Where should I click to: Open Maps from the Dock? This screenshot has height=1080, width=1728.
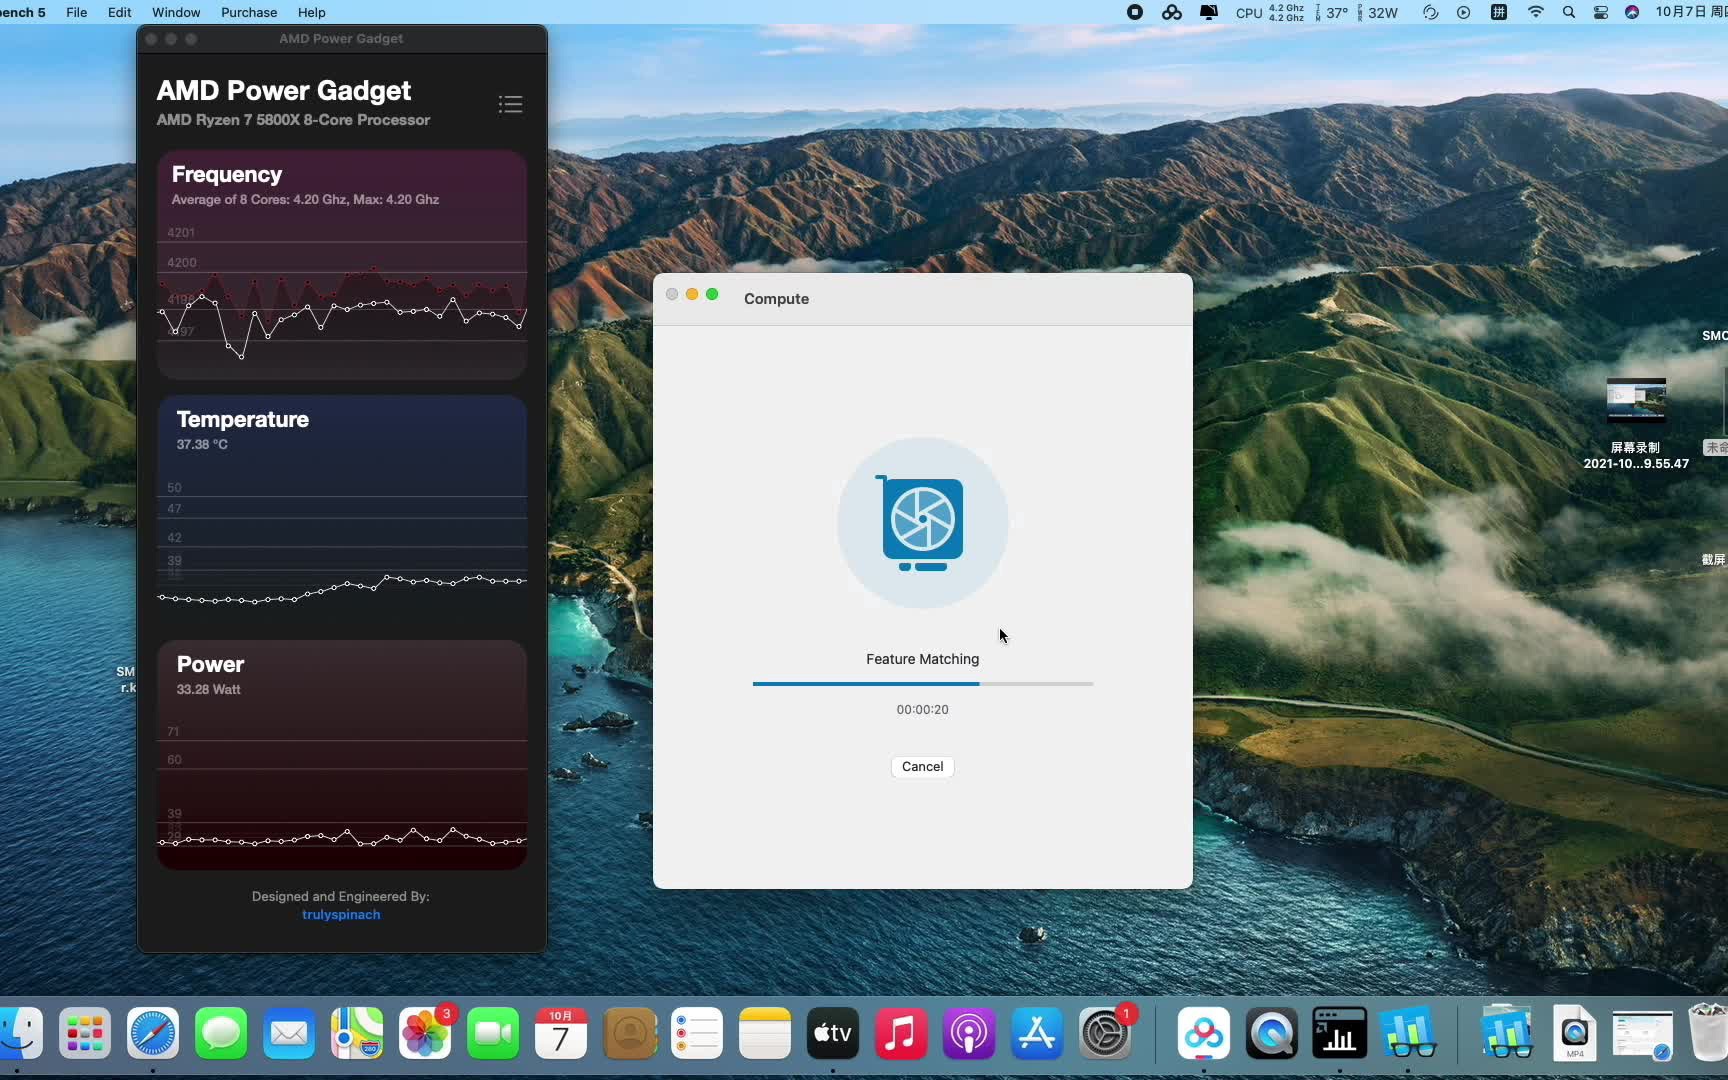[x=357, y=1033]
